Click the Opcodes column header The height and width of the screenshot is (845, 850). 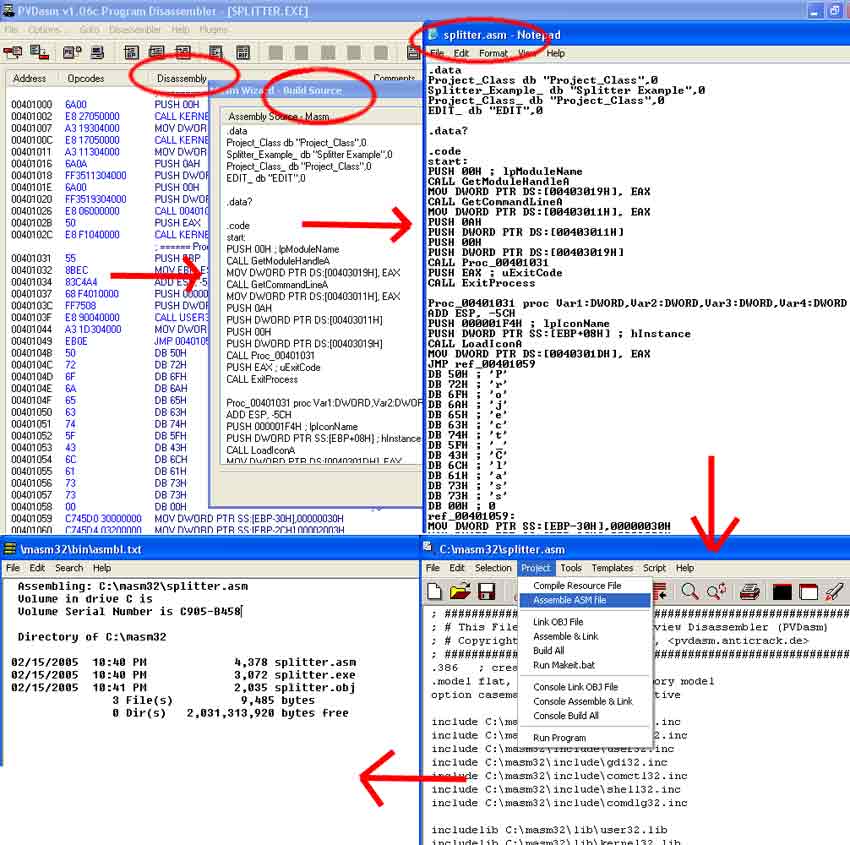pyautogui.click(x=85, y=78)
